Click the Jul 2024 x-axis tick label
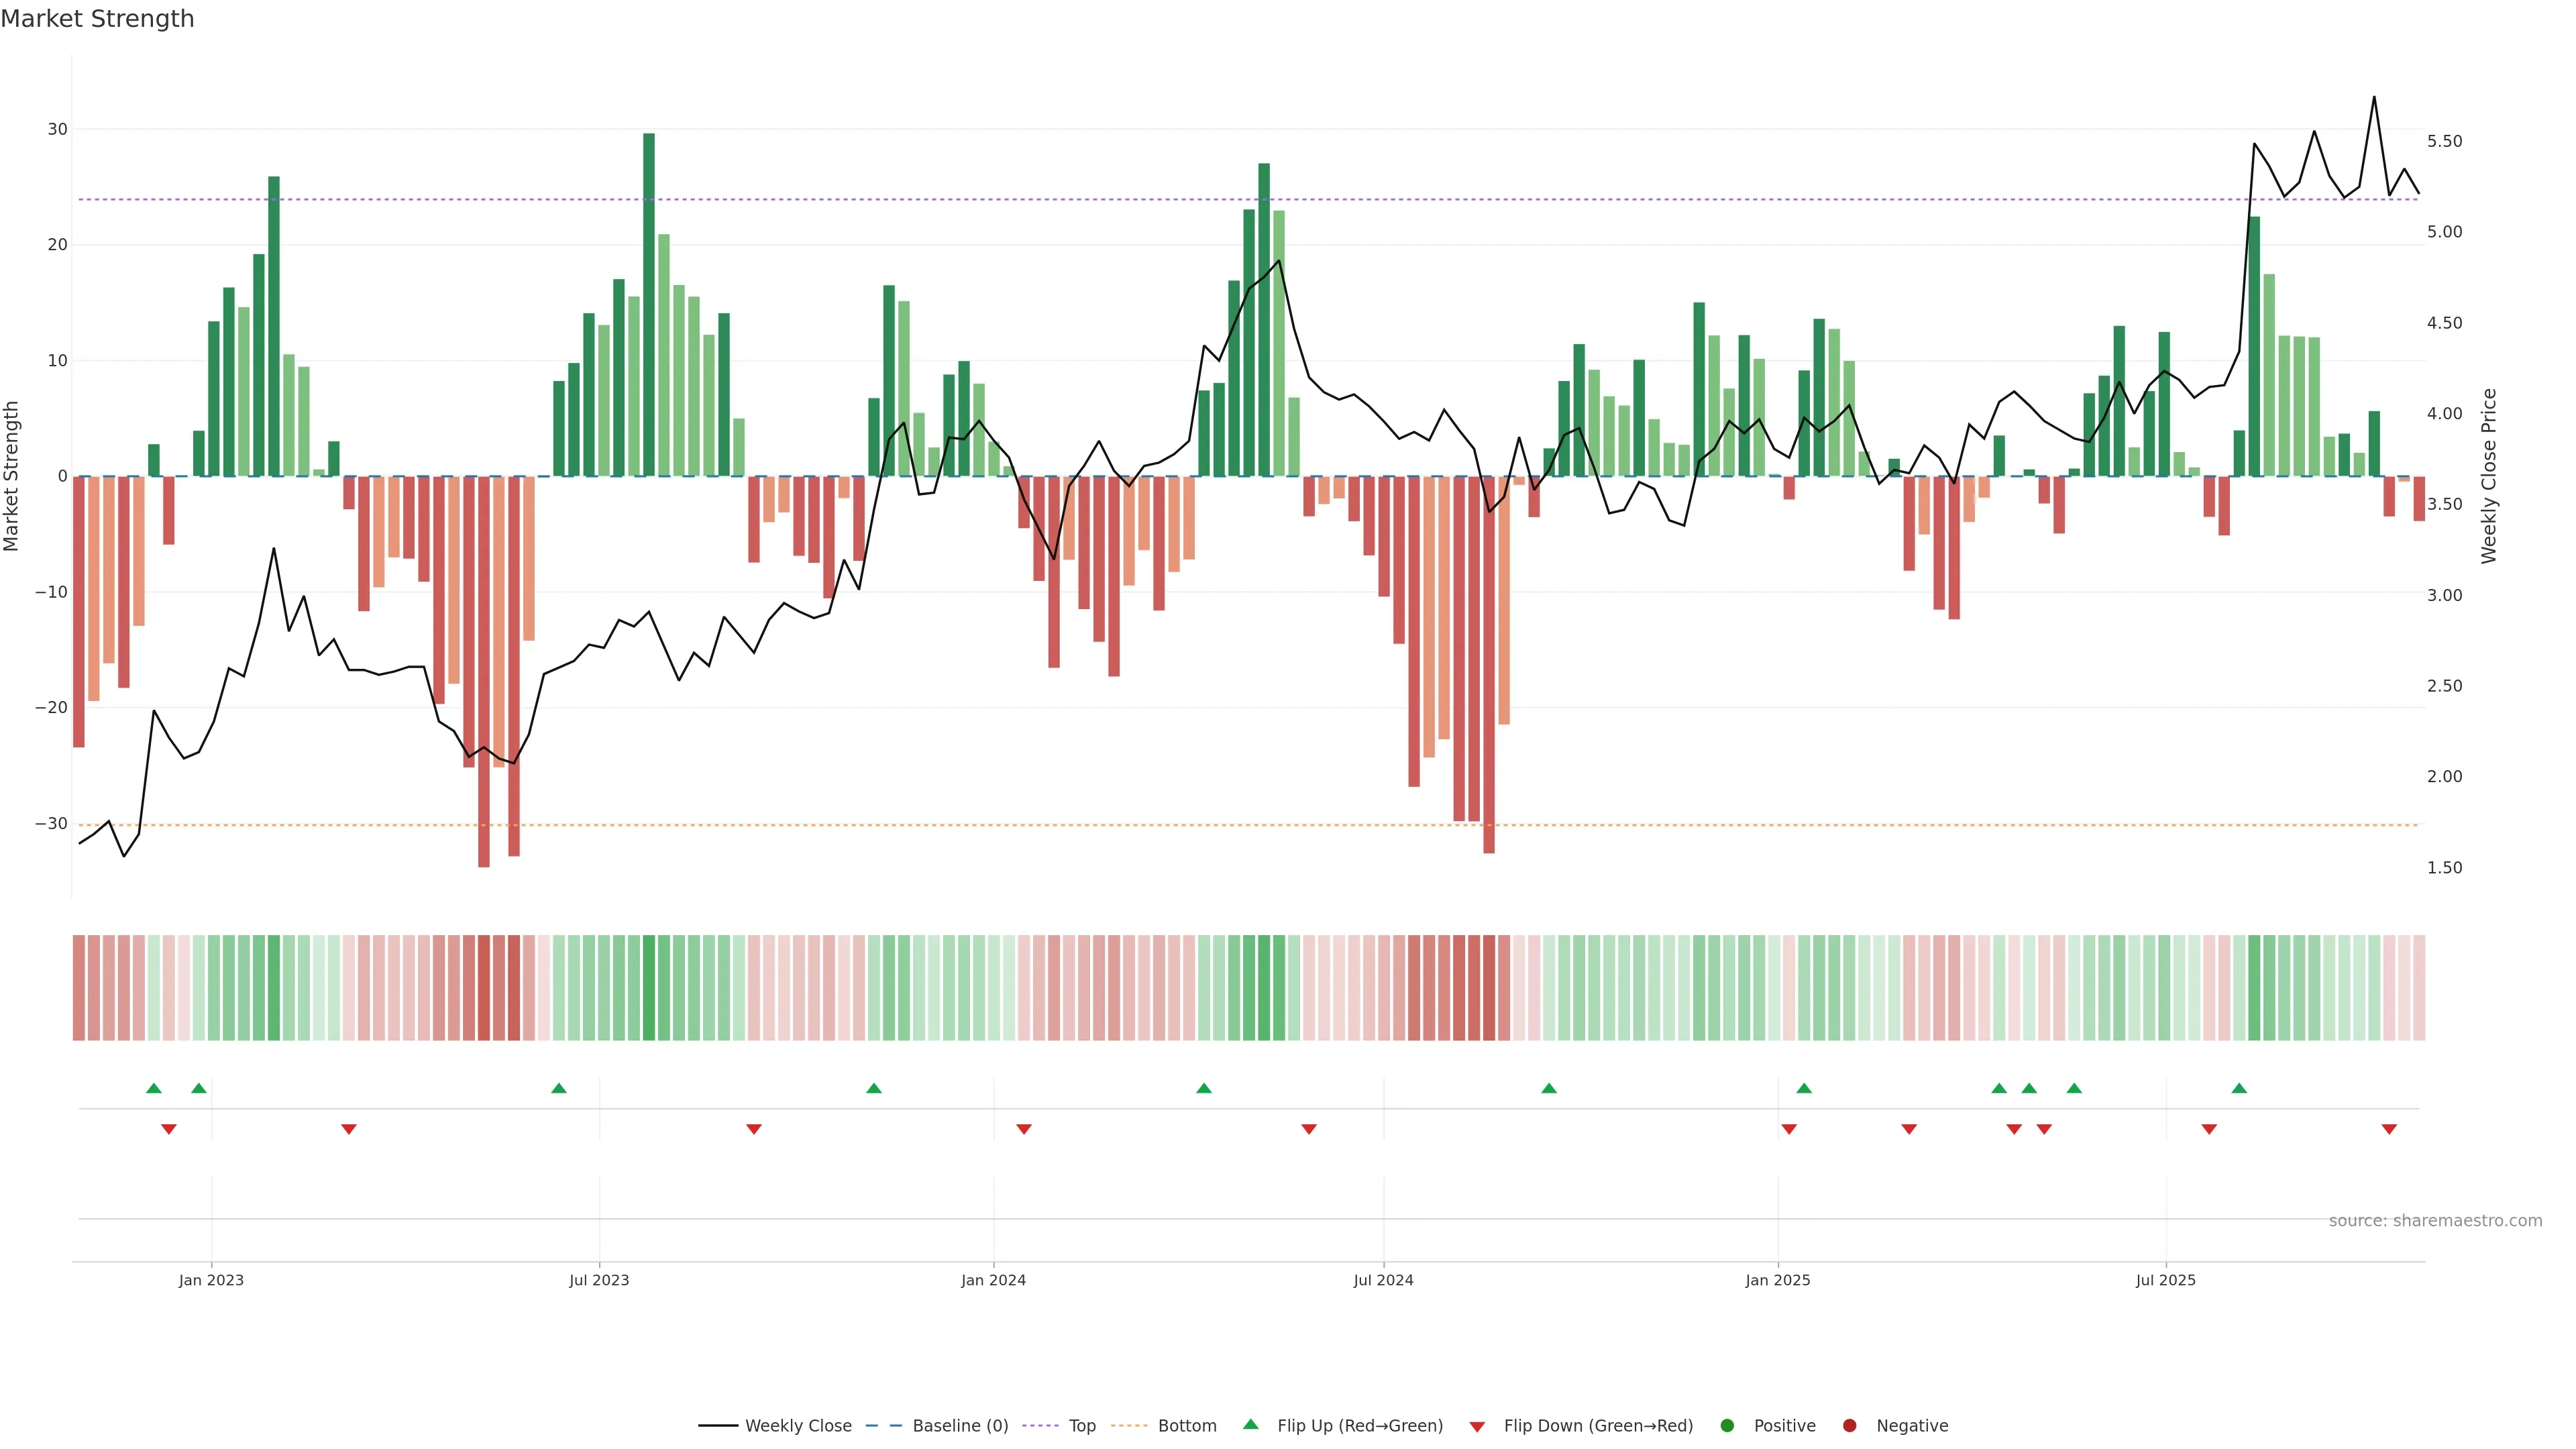 click(x=1383, y=1280)
